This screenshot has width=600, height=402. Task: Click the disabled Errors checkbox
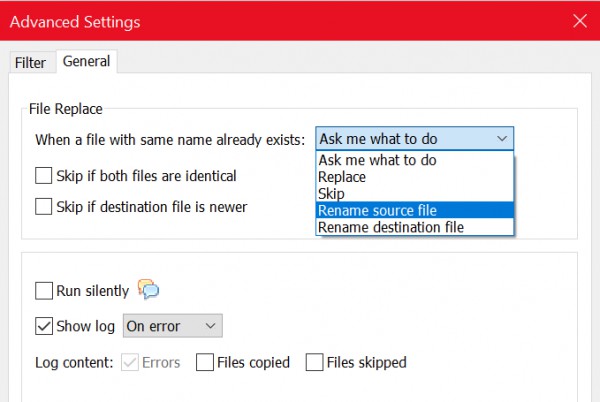click(130, 362)
